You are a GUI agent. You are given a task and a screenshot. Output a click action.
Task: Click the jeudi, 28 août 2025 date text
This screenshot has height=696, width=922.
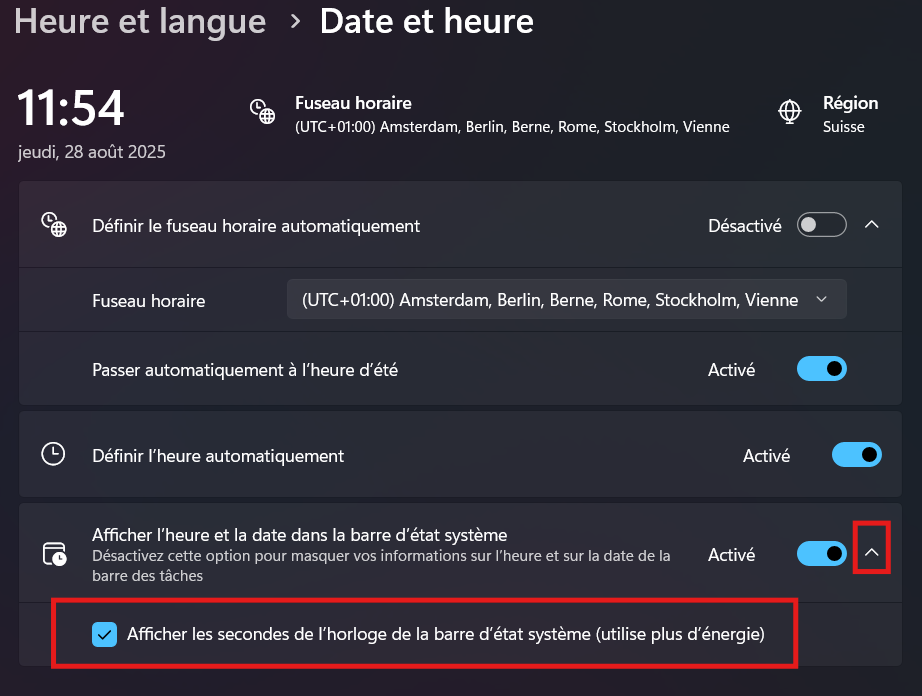point(92,152)
